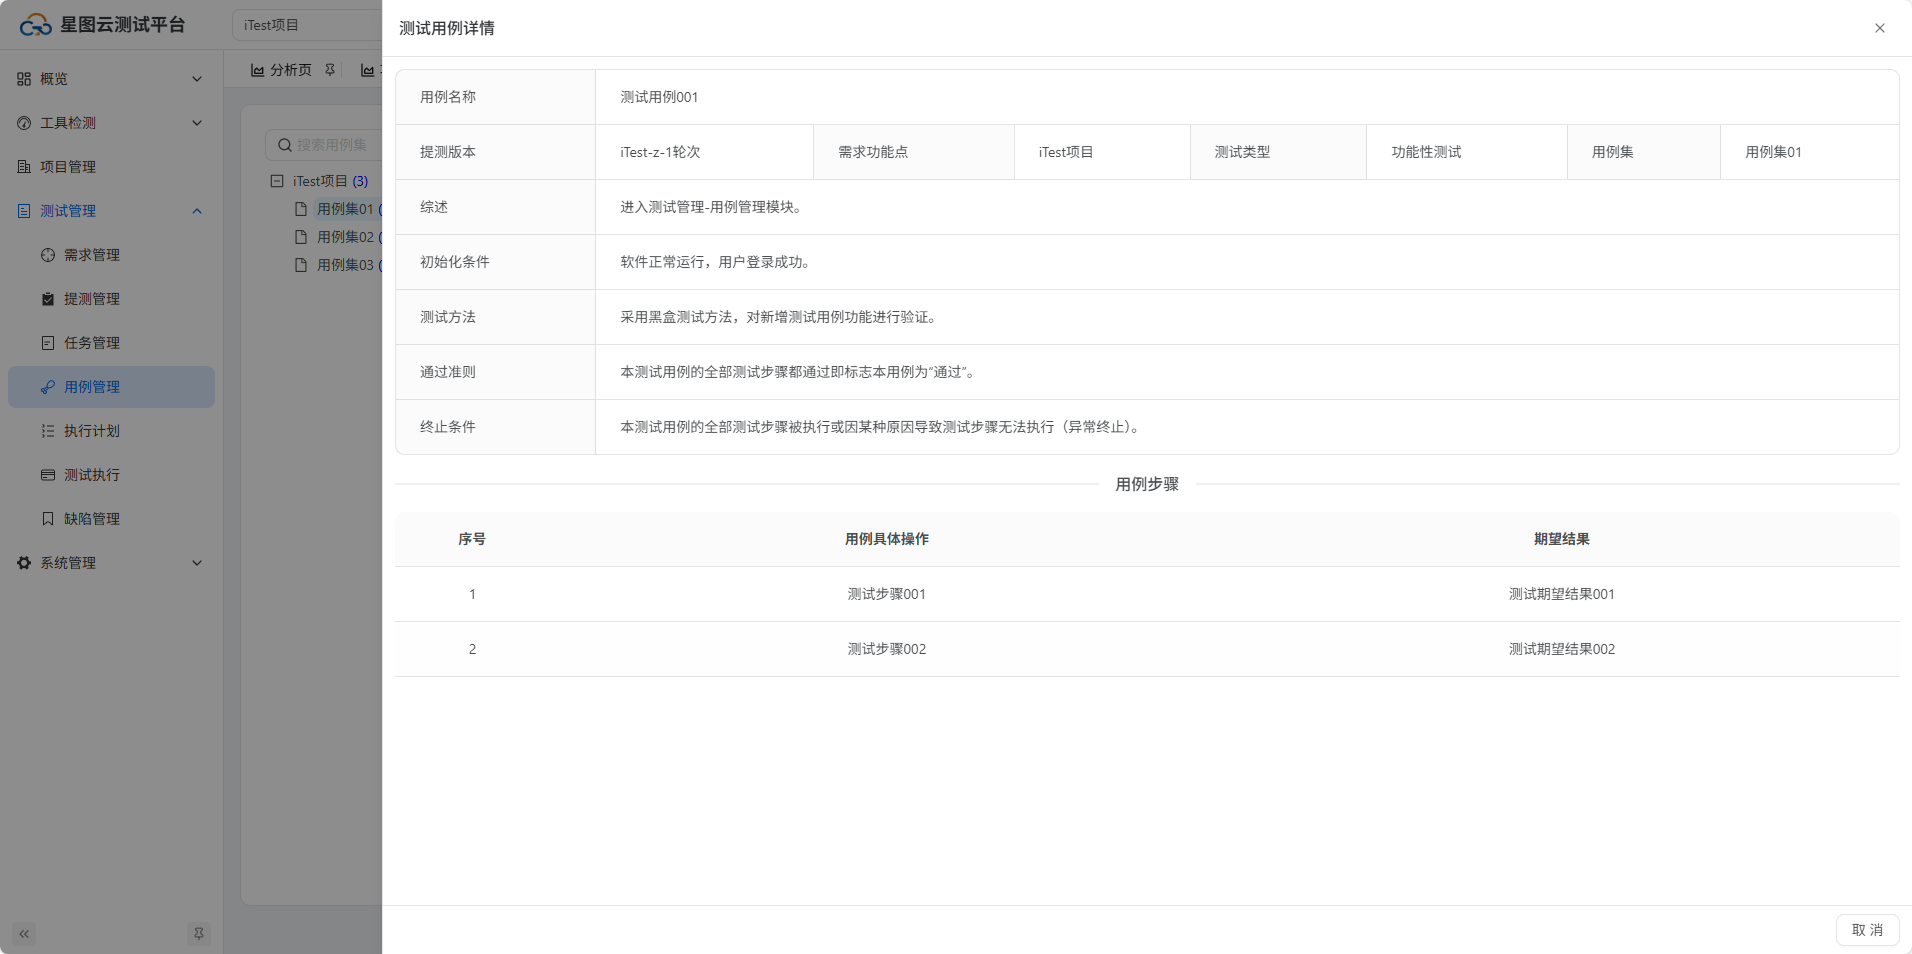
Task: Collapse the iTest项目 tree node
Action: [x=277, y=181]
